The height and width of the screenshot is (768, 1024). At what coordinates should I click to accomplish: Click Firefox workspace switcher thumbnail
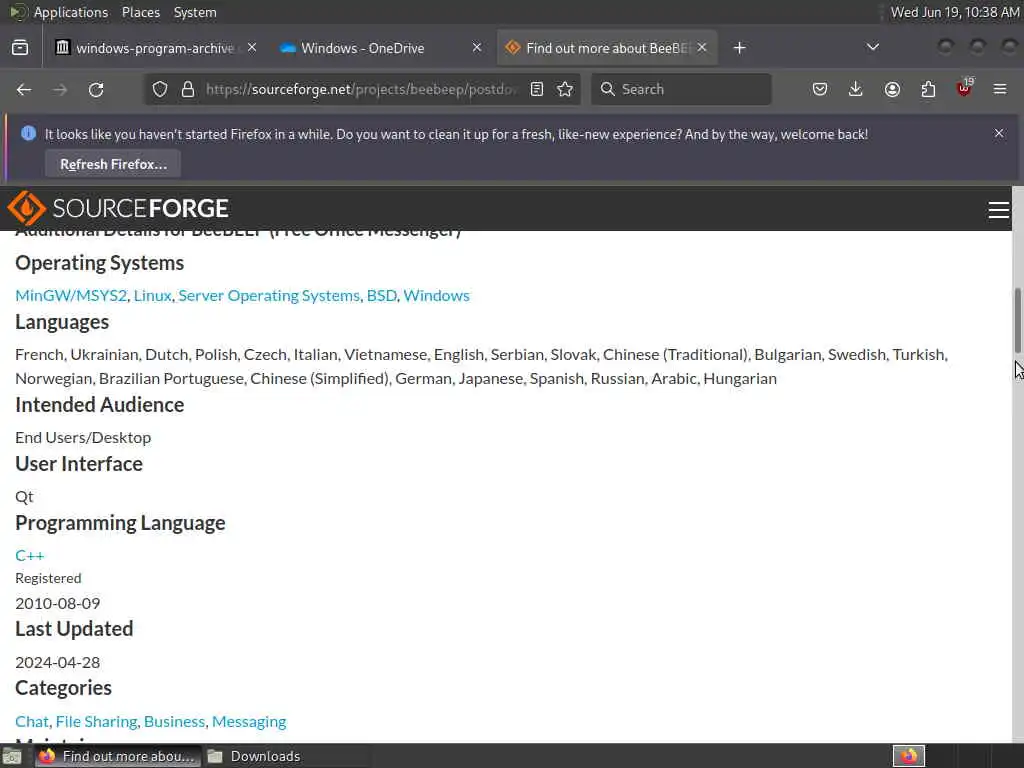tap(909, 756)
